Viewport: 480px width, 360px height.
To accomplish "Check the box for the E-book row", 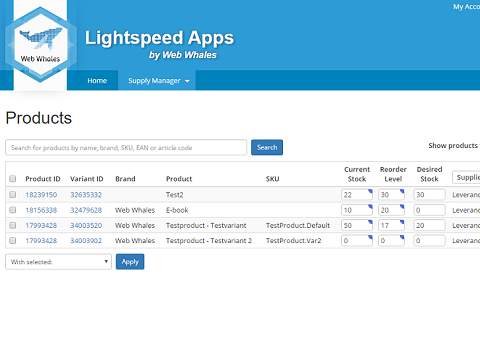I will tap(13, 210).
